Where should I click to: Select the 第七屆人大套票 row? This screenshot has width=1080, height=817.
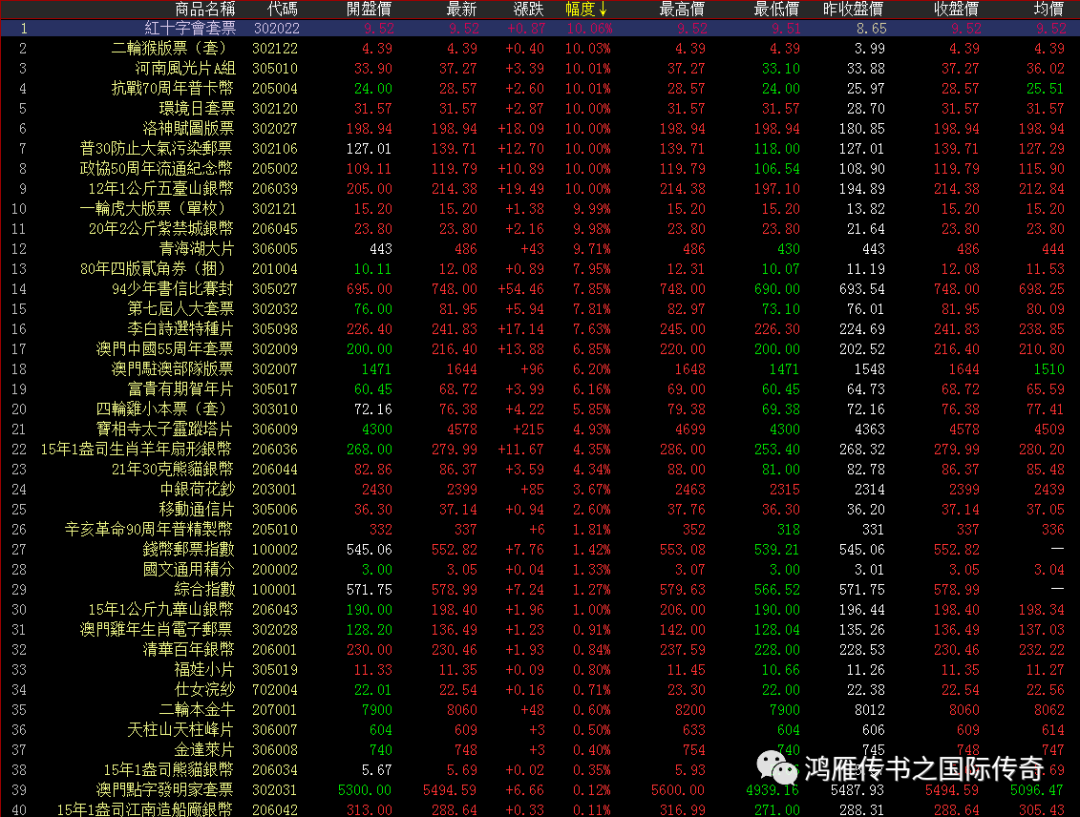click(x=540, y=309)
